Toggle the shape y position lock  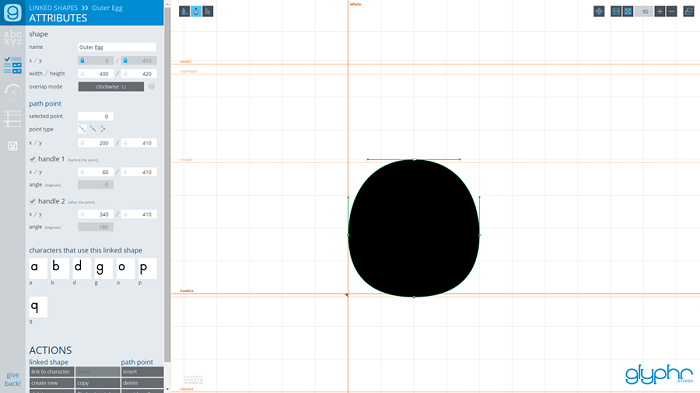(125, 60)
